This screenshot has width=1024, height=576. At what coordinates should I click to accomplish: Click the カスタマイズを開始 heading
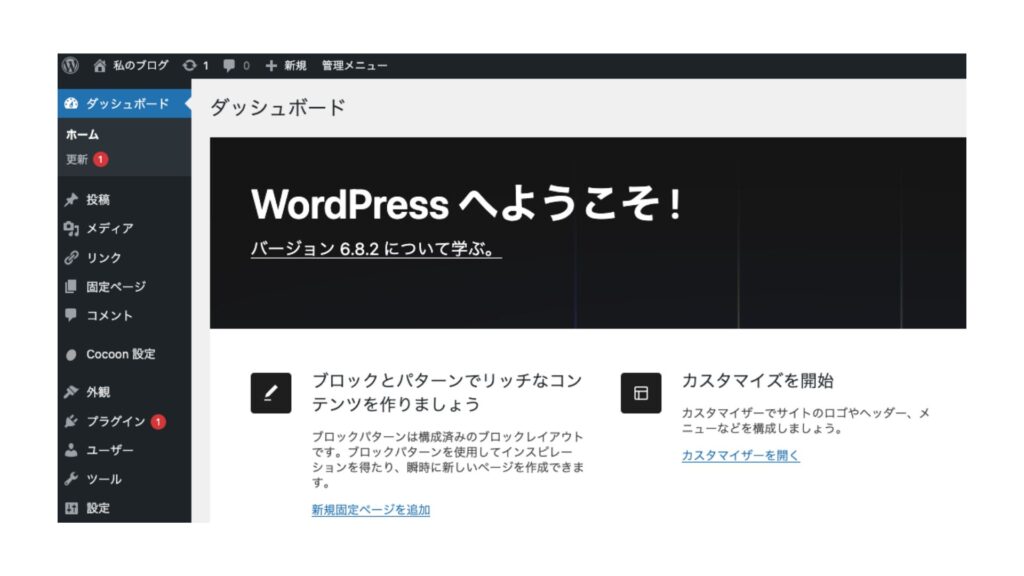click(x=758, y=381)
